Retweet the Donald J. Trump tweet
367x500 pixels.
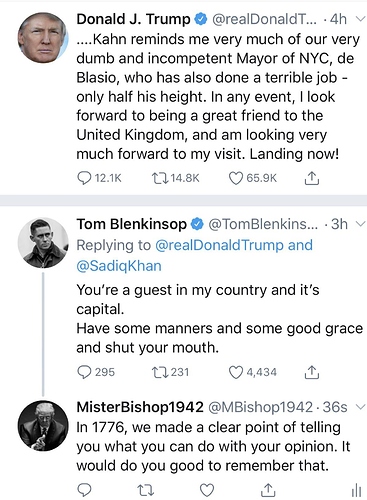tap(158, 178)
